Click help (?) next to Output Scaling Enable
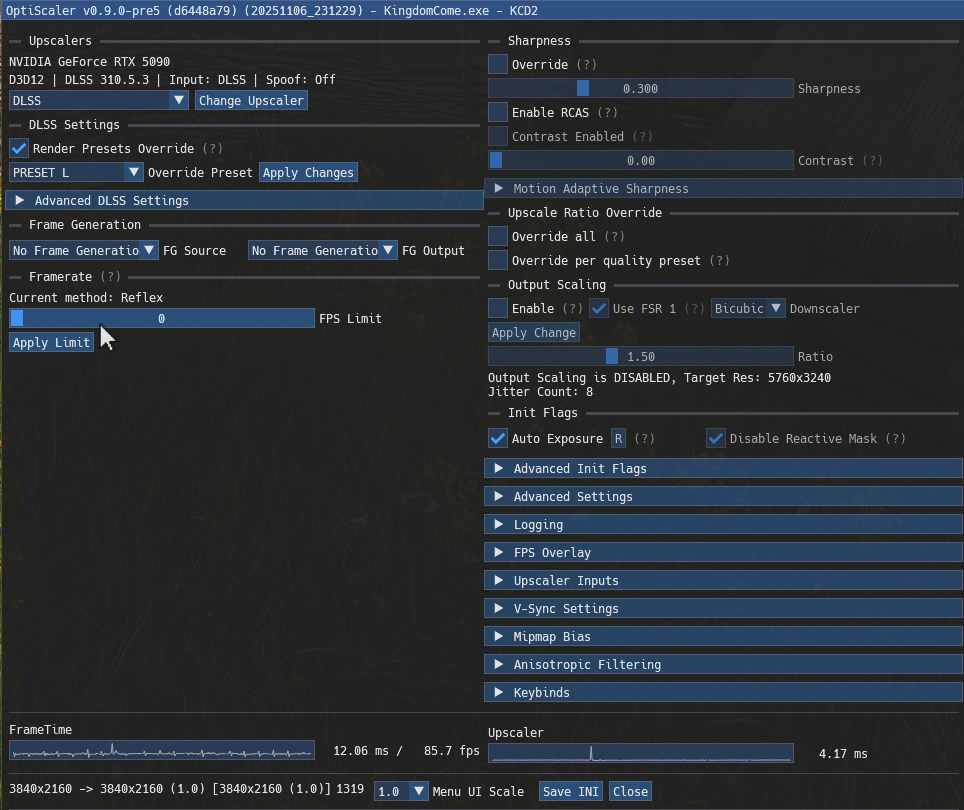The width and height of the screenshot is (964, 810). click(x=572, y=308)
